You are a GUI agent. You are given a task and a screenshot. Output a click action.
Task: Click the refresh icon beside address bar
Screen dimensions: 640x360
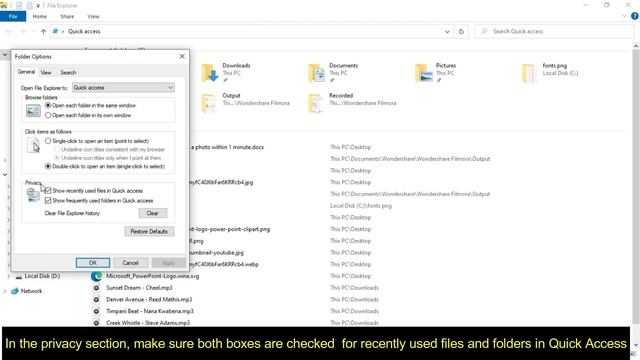[461, 31]
